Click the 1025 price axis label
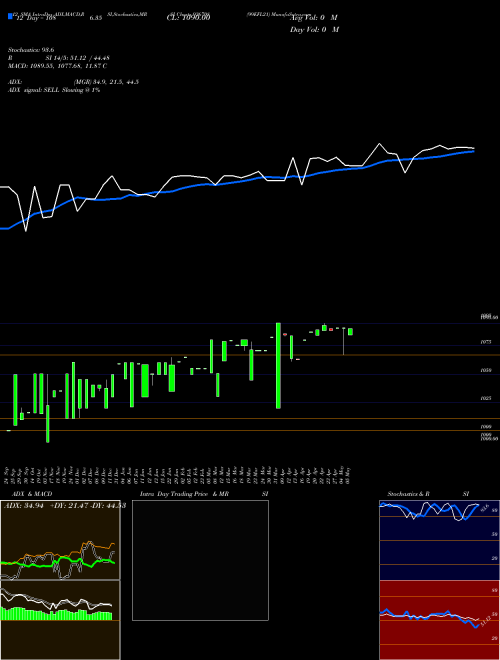This screenshot has height=660, width=500. pyautogui.click(x=486, y=398)
